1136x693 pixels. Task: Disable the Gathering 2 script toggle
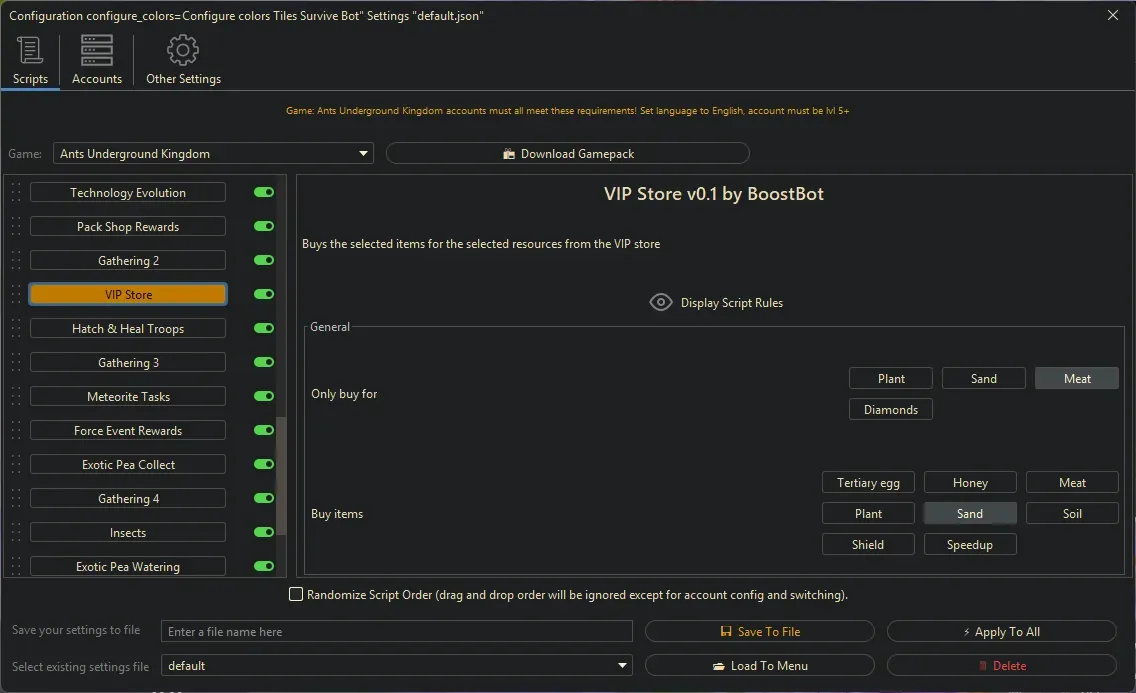264,260
